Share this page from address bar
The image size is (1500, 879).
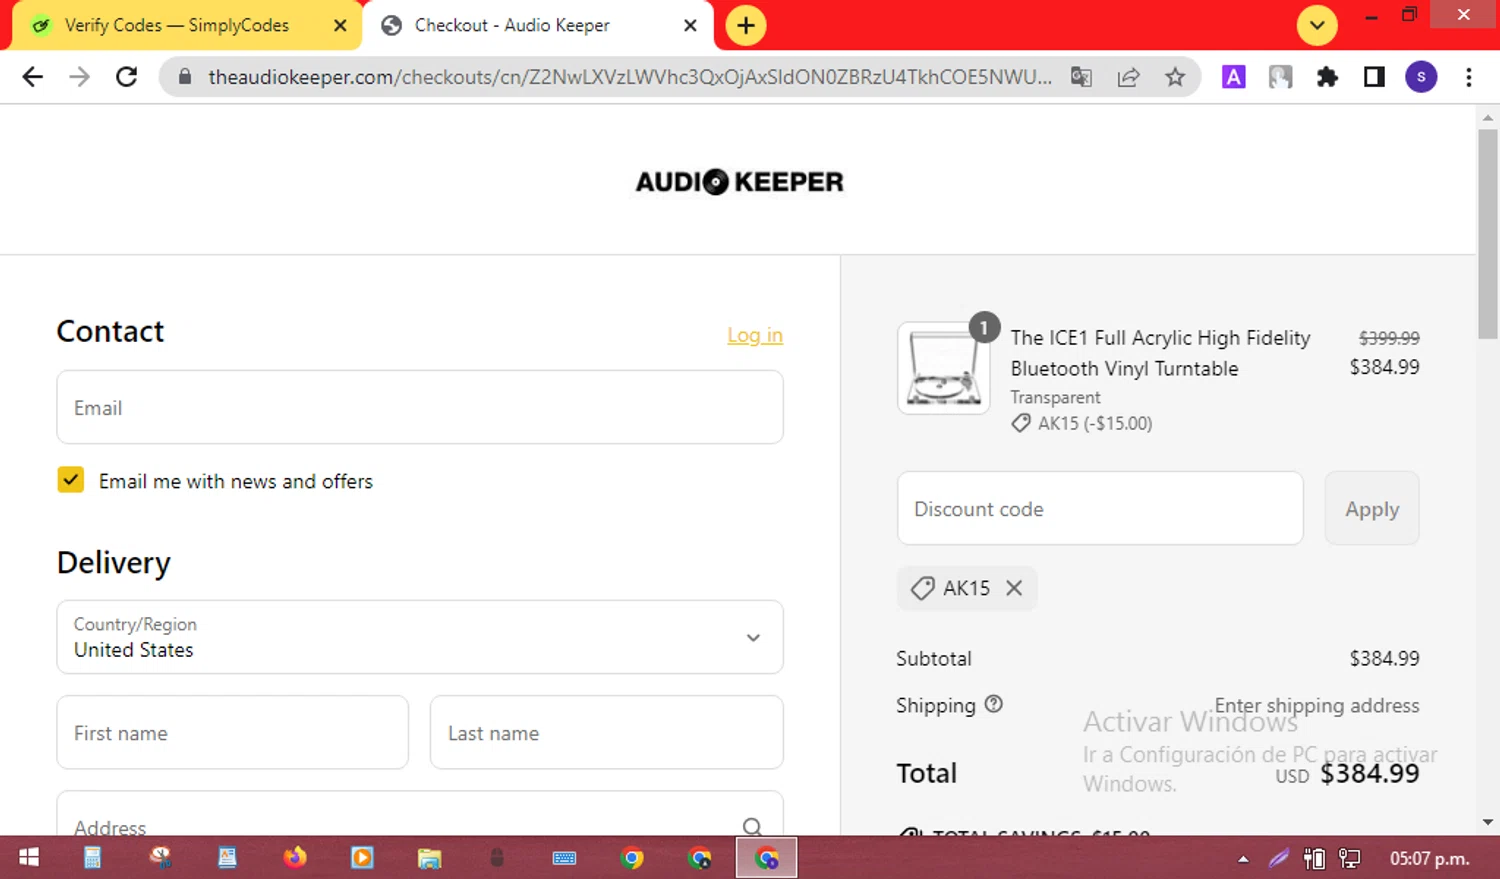pyautogui.click(x=1128, y=77)
